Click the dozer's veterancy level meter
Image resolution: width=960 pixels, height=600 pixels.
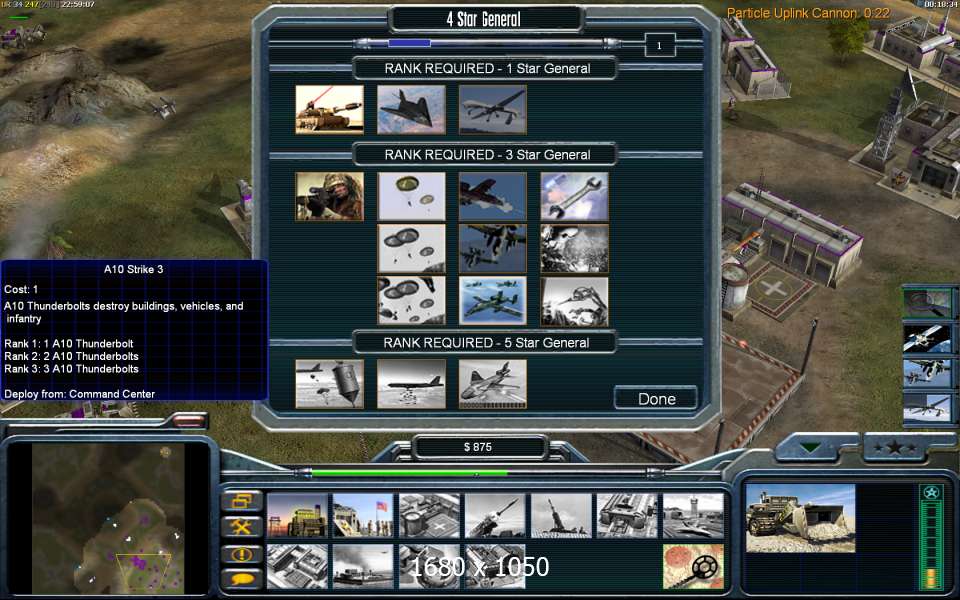[x=931, y=537]
